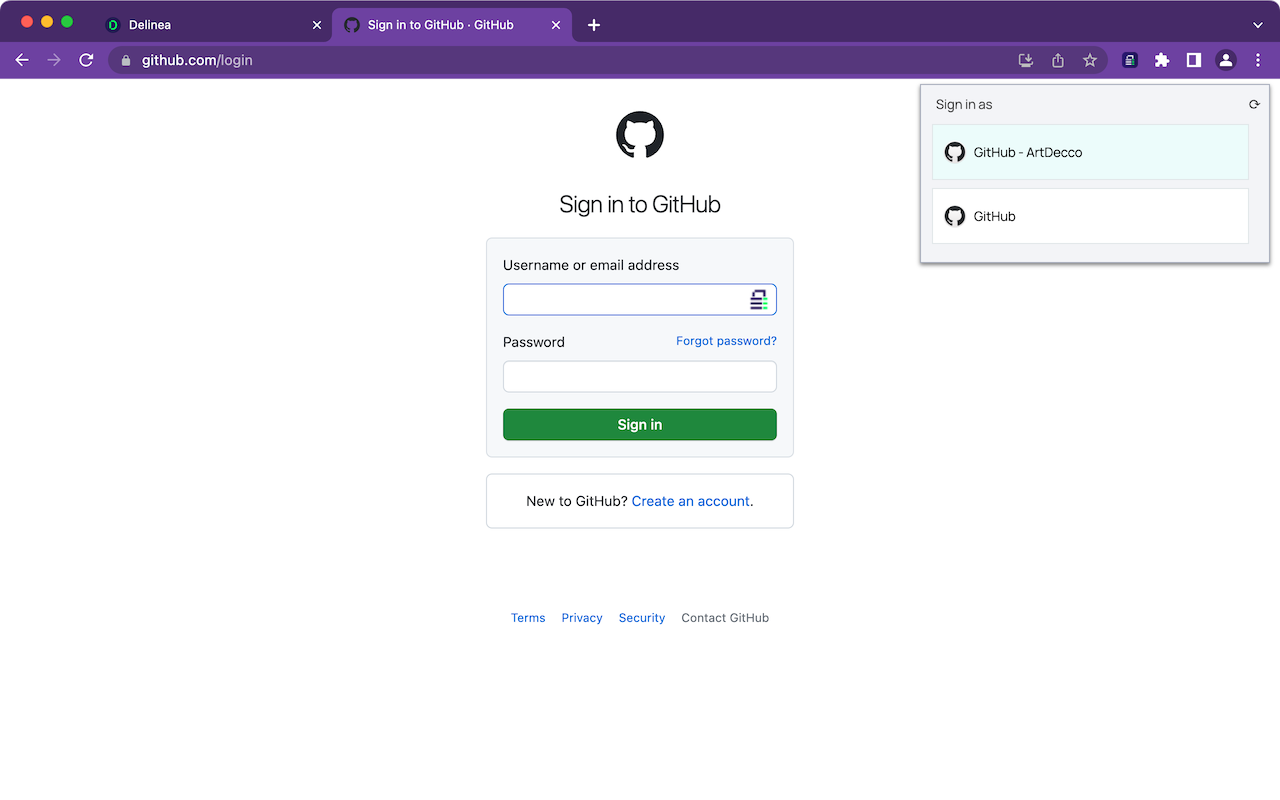Open a new browser tab
This screenshot has width=1280, height=800.
594,25
